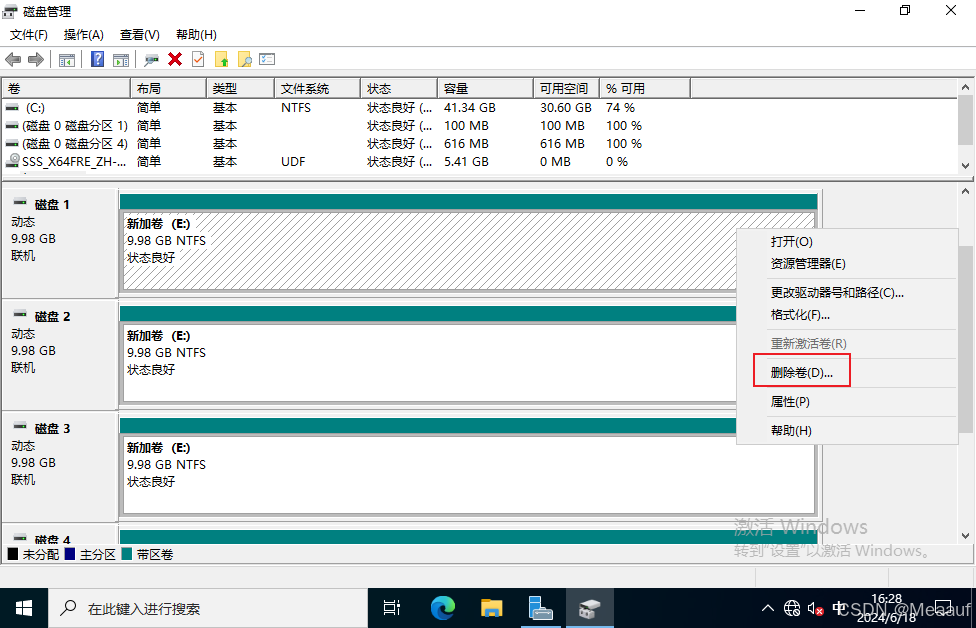Click the Forward arrow in the toolbar
The width and height of the screenshot is (976, 628).
[x=36, y=60]
